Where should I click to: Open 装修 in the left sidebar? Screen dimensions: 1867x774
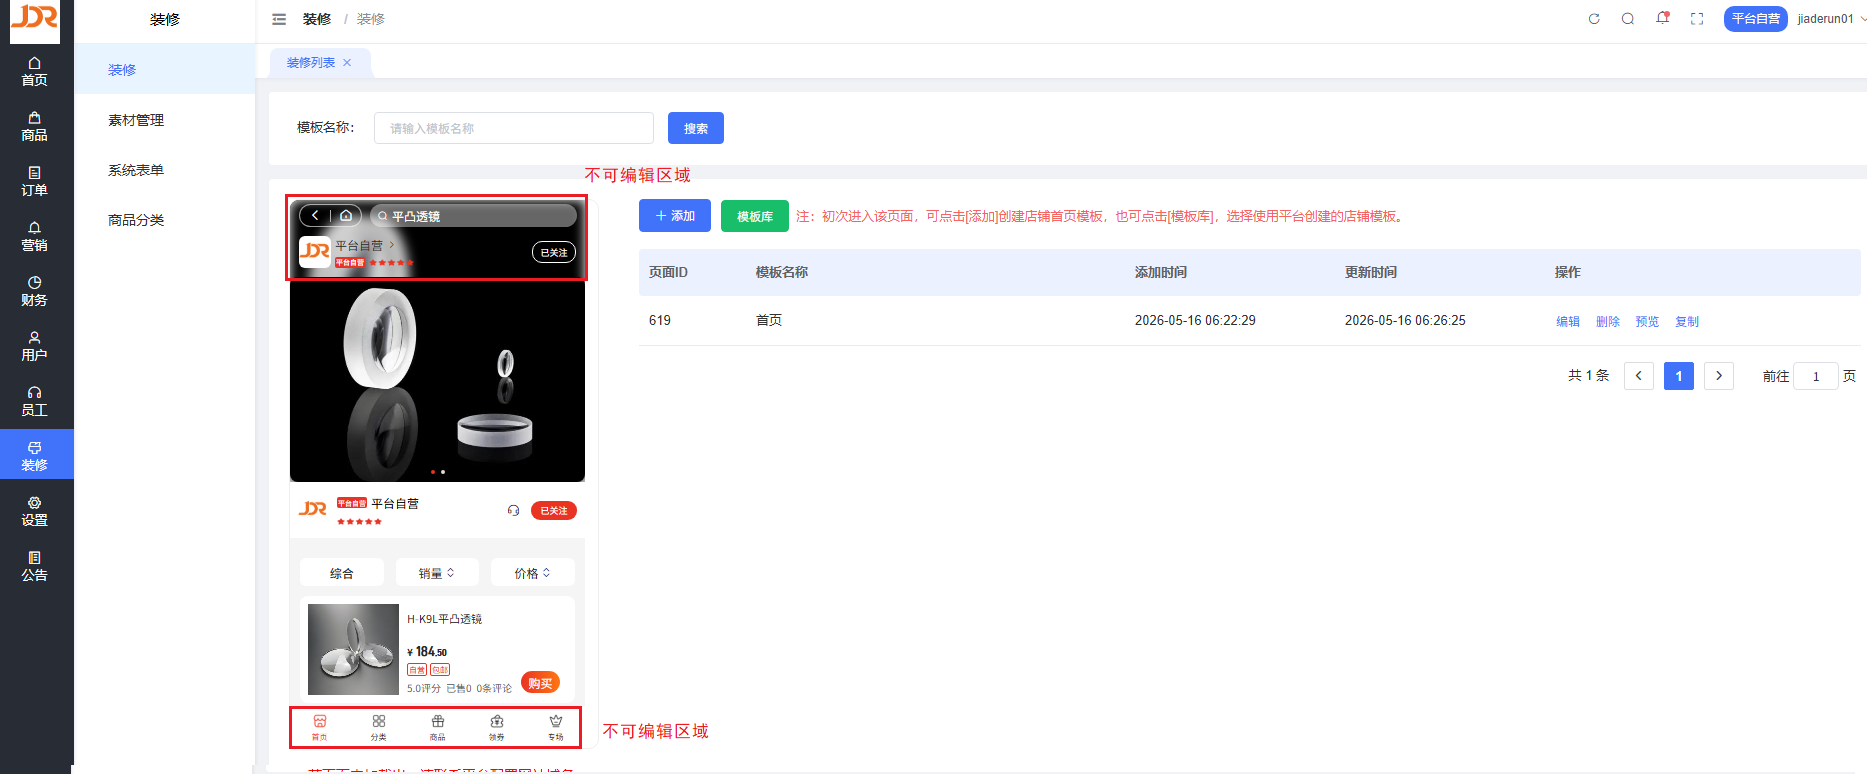pos(35,456)
